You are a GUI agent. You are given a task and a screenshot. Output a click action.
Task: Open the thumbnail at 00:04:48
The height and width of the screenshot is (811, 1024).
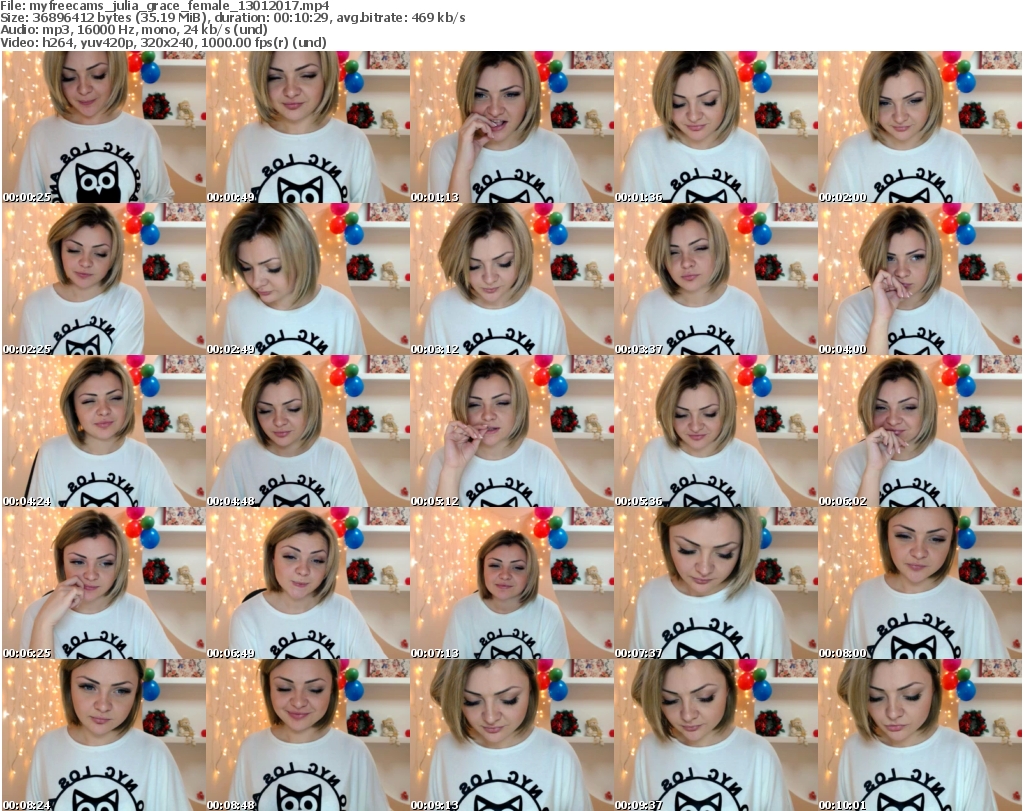point(308,431)
